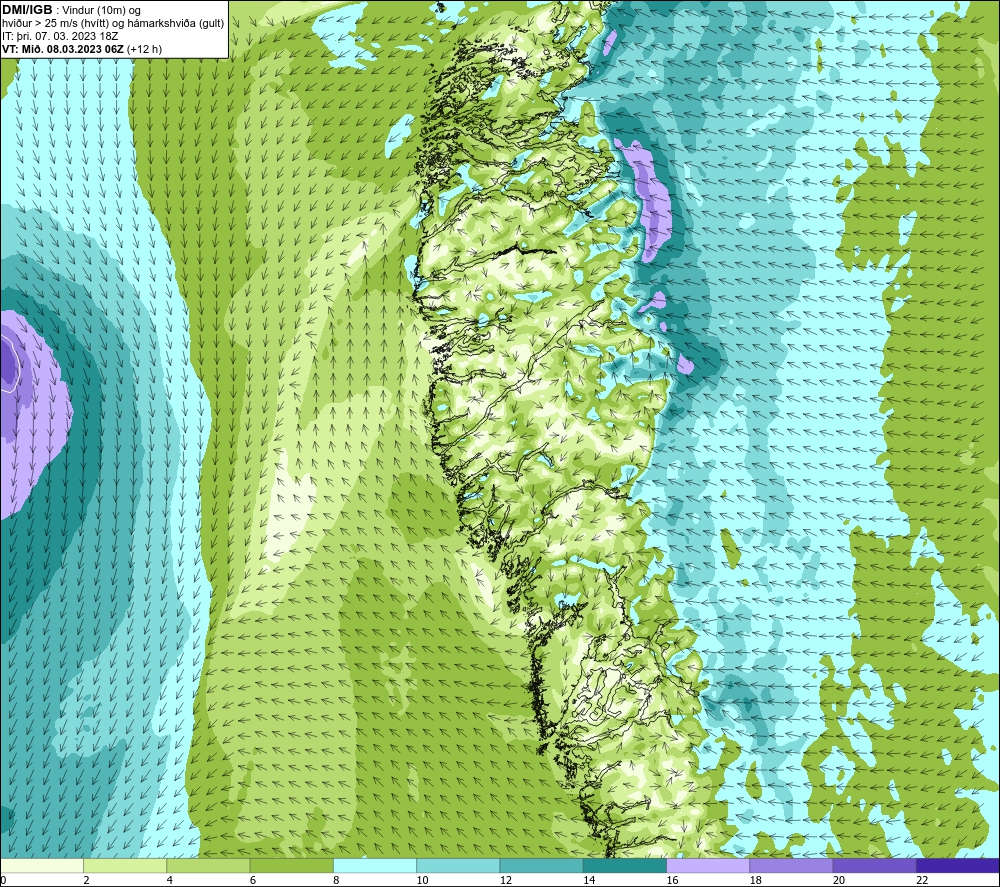The height and width of the screenshot is (887, 1000).
Task: Click the 18–20 m/s purple legend swatch
Action: (x=791, y=865)
